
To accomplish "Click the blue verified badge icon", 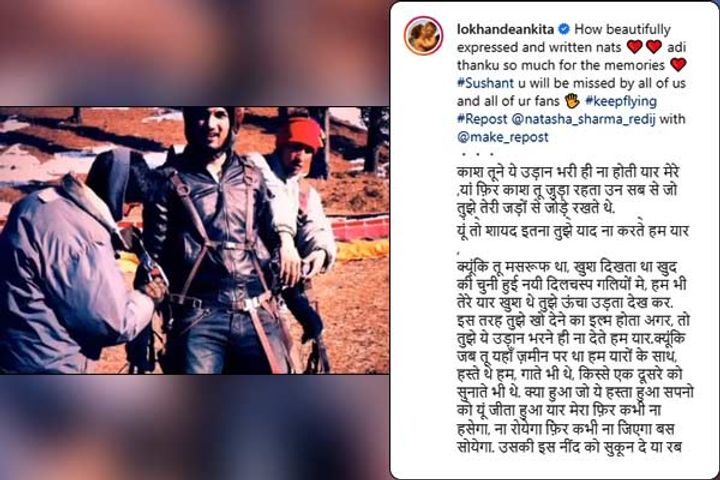I will (x=564, y=29).
